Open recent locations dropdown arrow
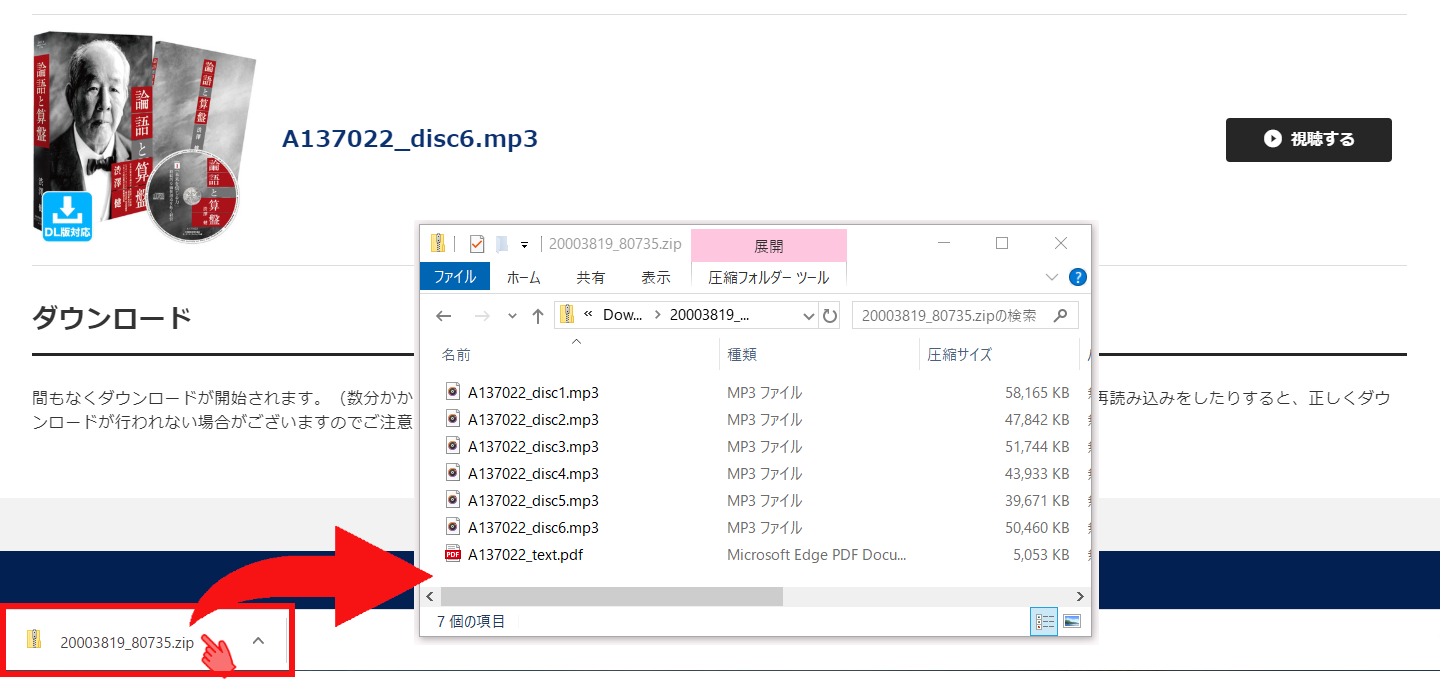This screenshot has width=1440, height=700. (x=513, y=316)
